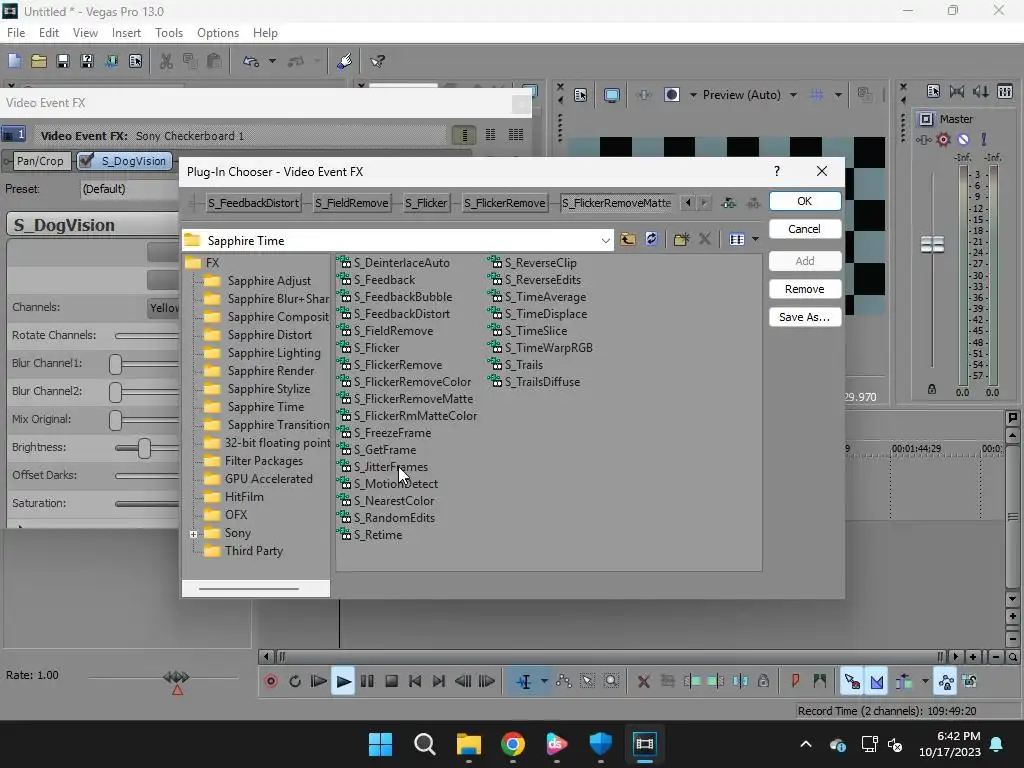This screenshot has height=768, width=1024.
Task: Click OK in Plug-In Chooser
Action: 805,201
